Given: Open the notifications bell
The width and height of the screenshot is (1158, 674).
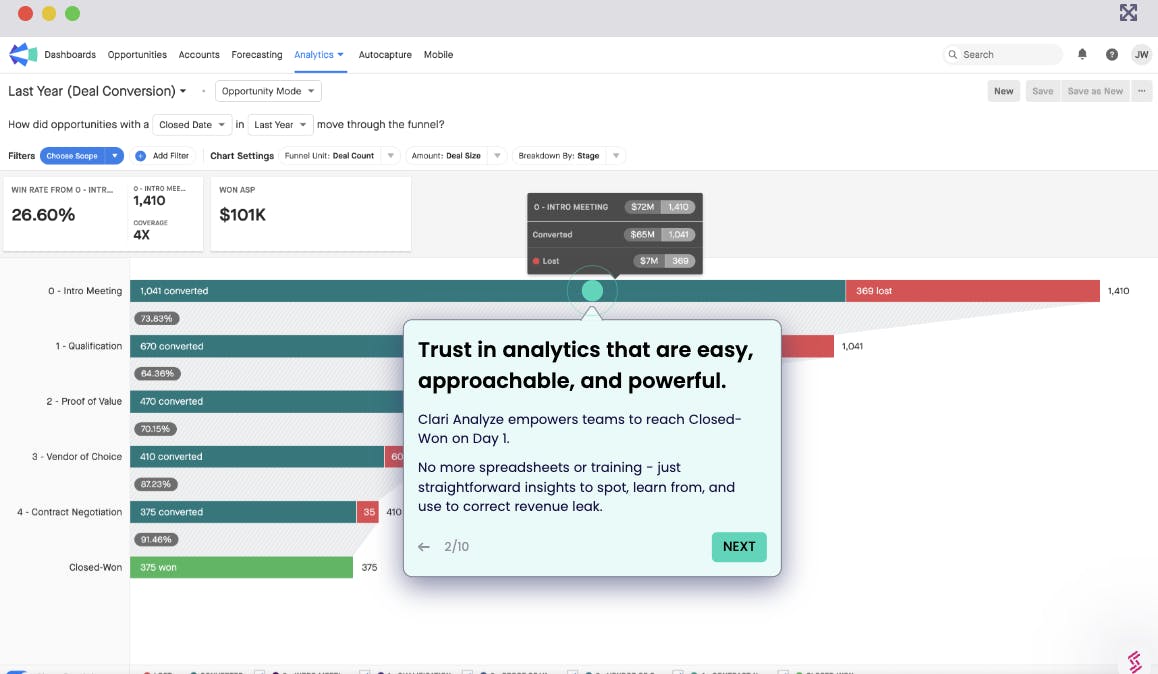Looking at the screenshot, I should click(x=1082, y=54).
